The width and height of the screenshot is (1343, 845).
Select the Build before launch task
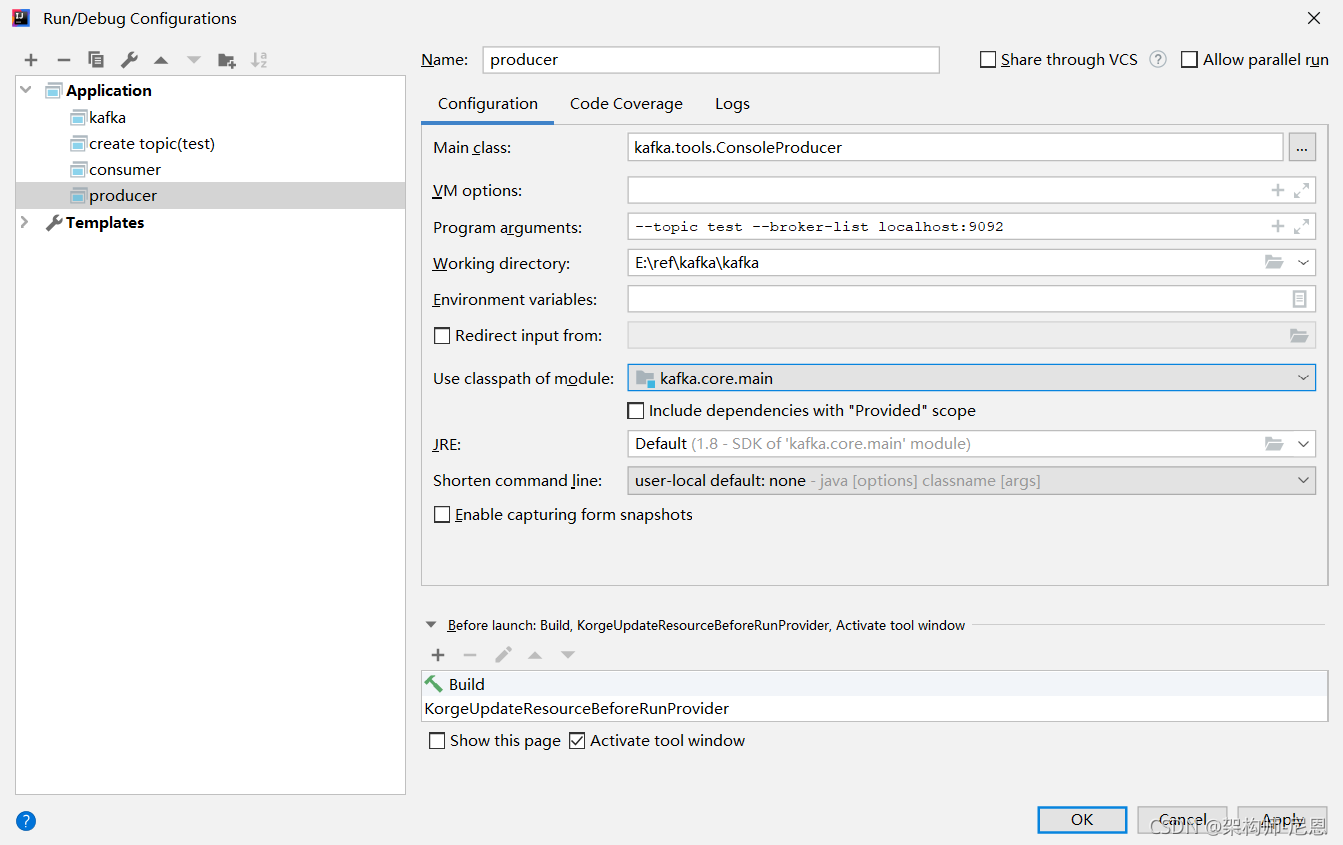[875, 684]
